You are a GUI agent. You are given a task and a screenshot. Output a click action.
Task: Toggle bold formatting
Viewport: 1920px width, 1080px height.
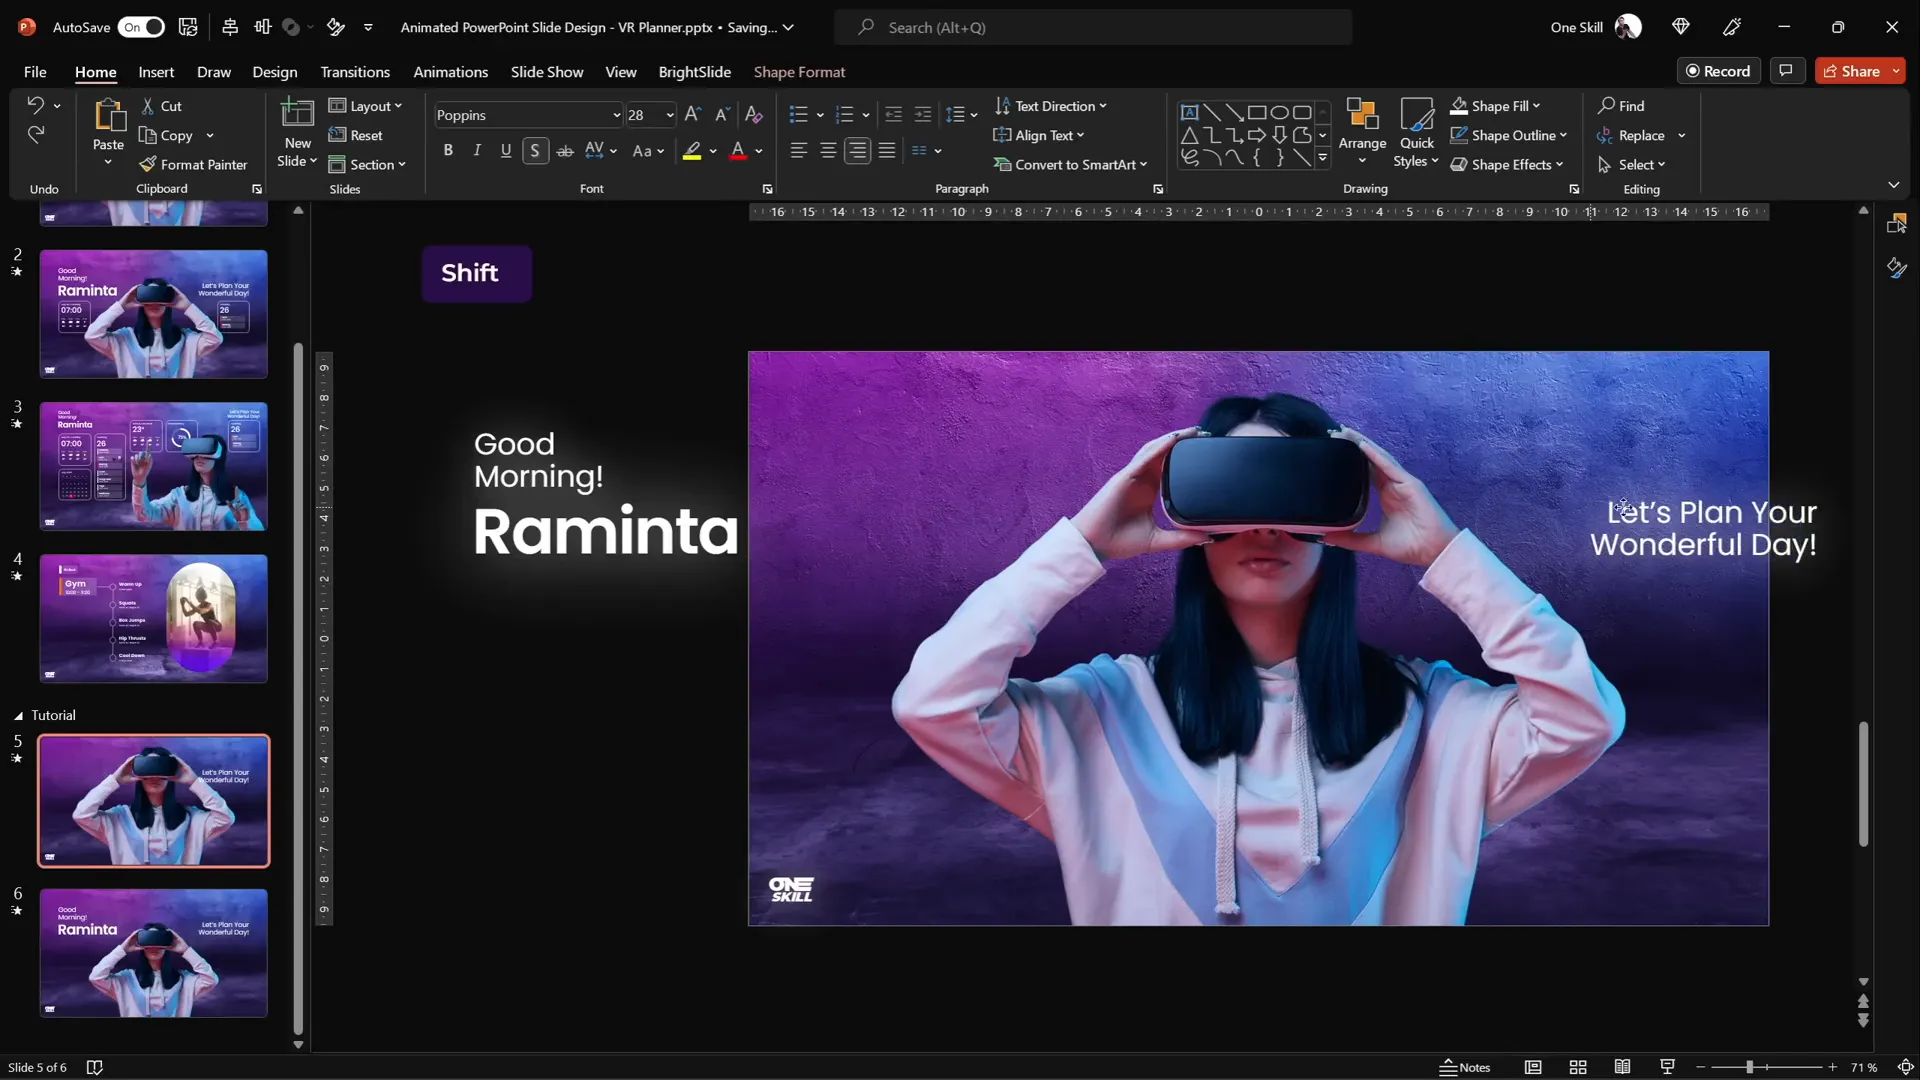tap(448, 150)
